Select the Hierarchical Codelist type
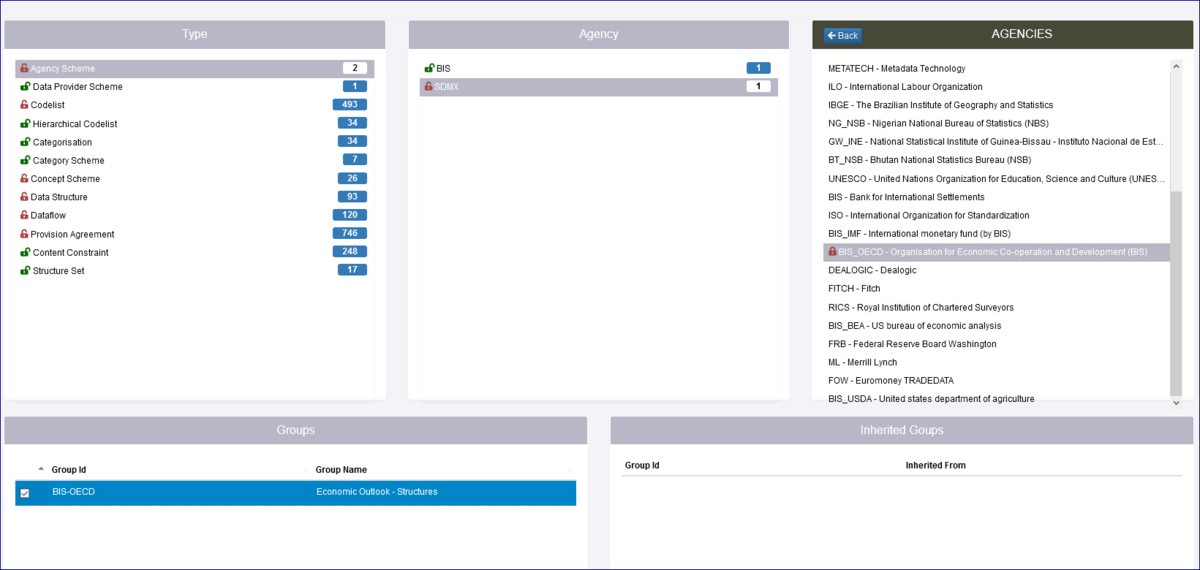The image size is (1200, 570). pyautogui.click(x=75, y=124)
